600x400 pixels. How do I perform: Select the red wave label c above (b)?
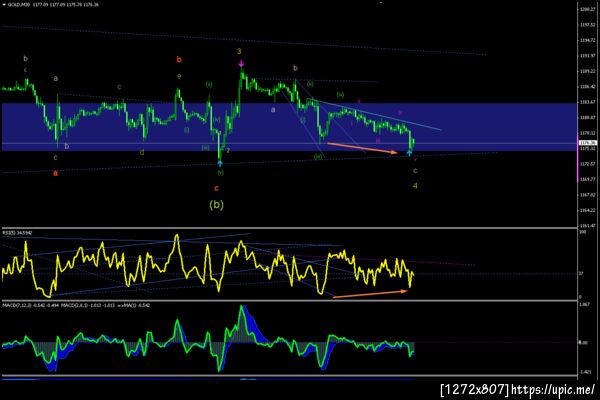tap(216, 188)
